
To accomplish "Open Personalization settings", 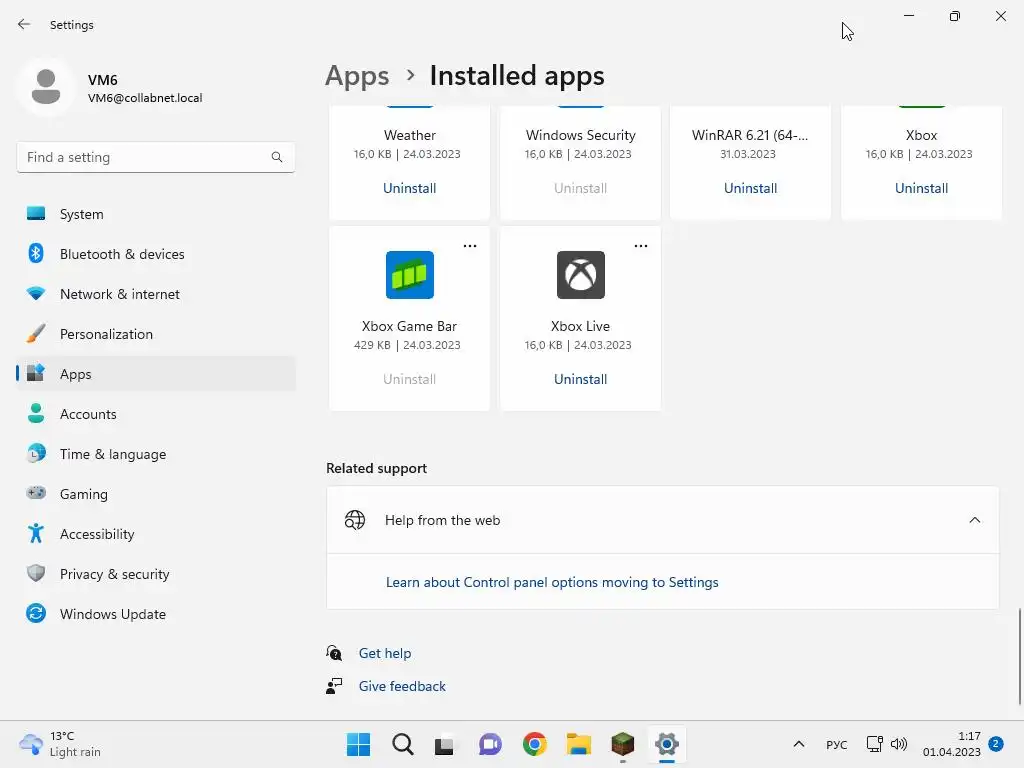I will point(156,334).
